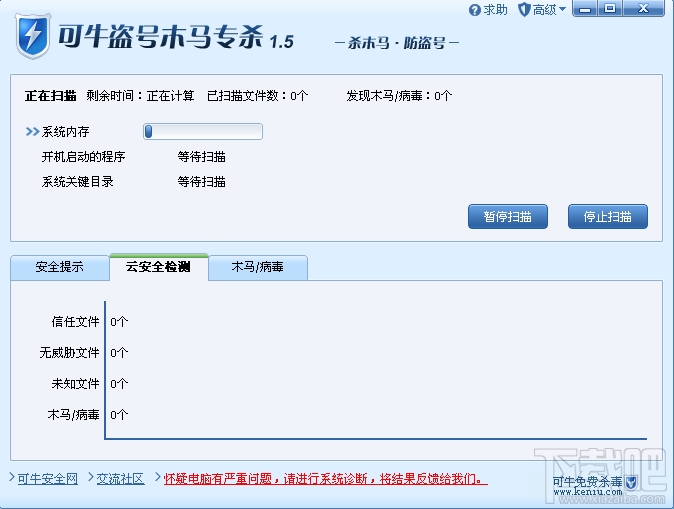Click 等待扫描 beside 系统关键目录
The image size is (674, 509).
202,182
